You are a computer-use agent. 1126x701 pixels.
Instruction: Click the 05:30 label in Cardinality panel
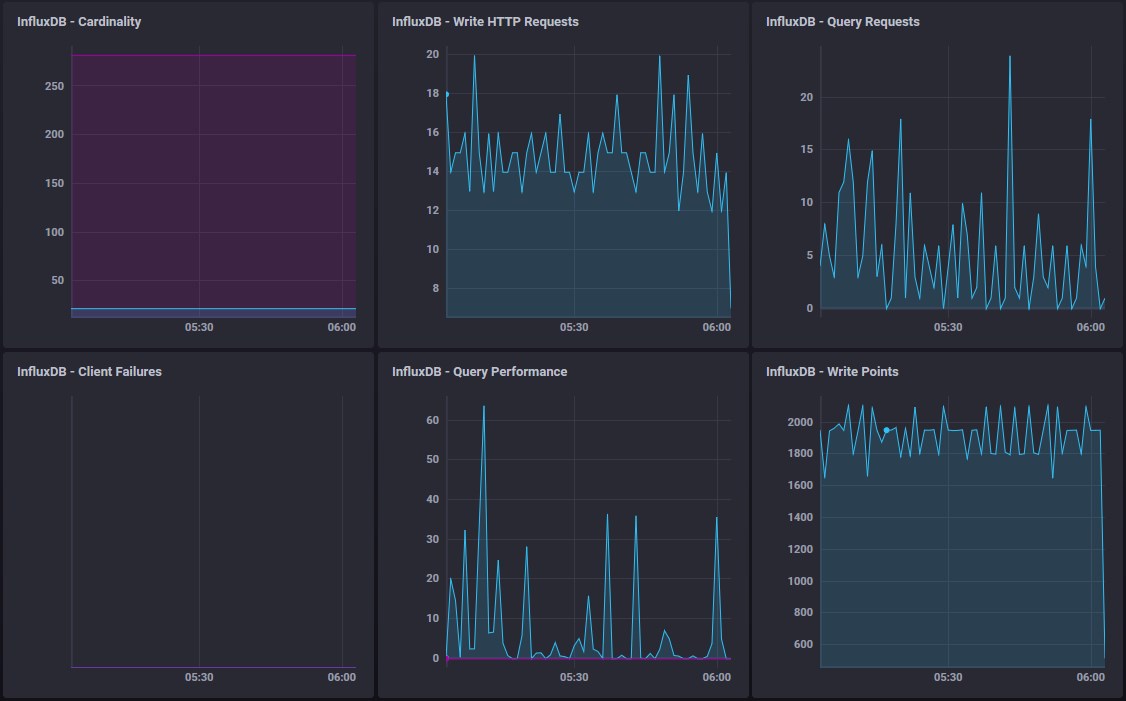click(199, 327)
